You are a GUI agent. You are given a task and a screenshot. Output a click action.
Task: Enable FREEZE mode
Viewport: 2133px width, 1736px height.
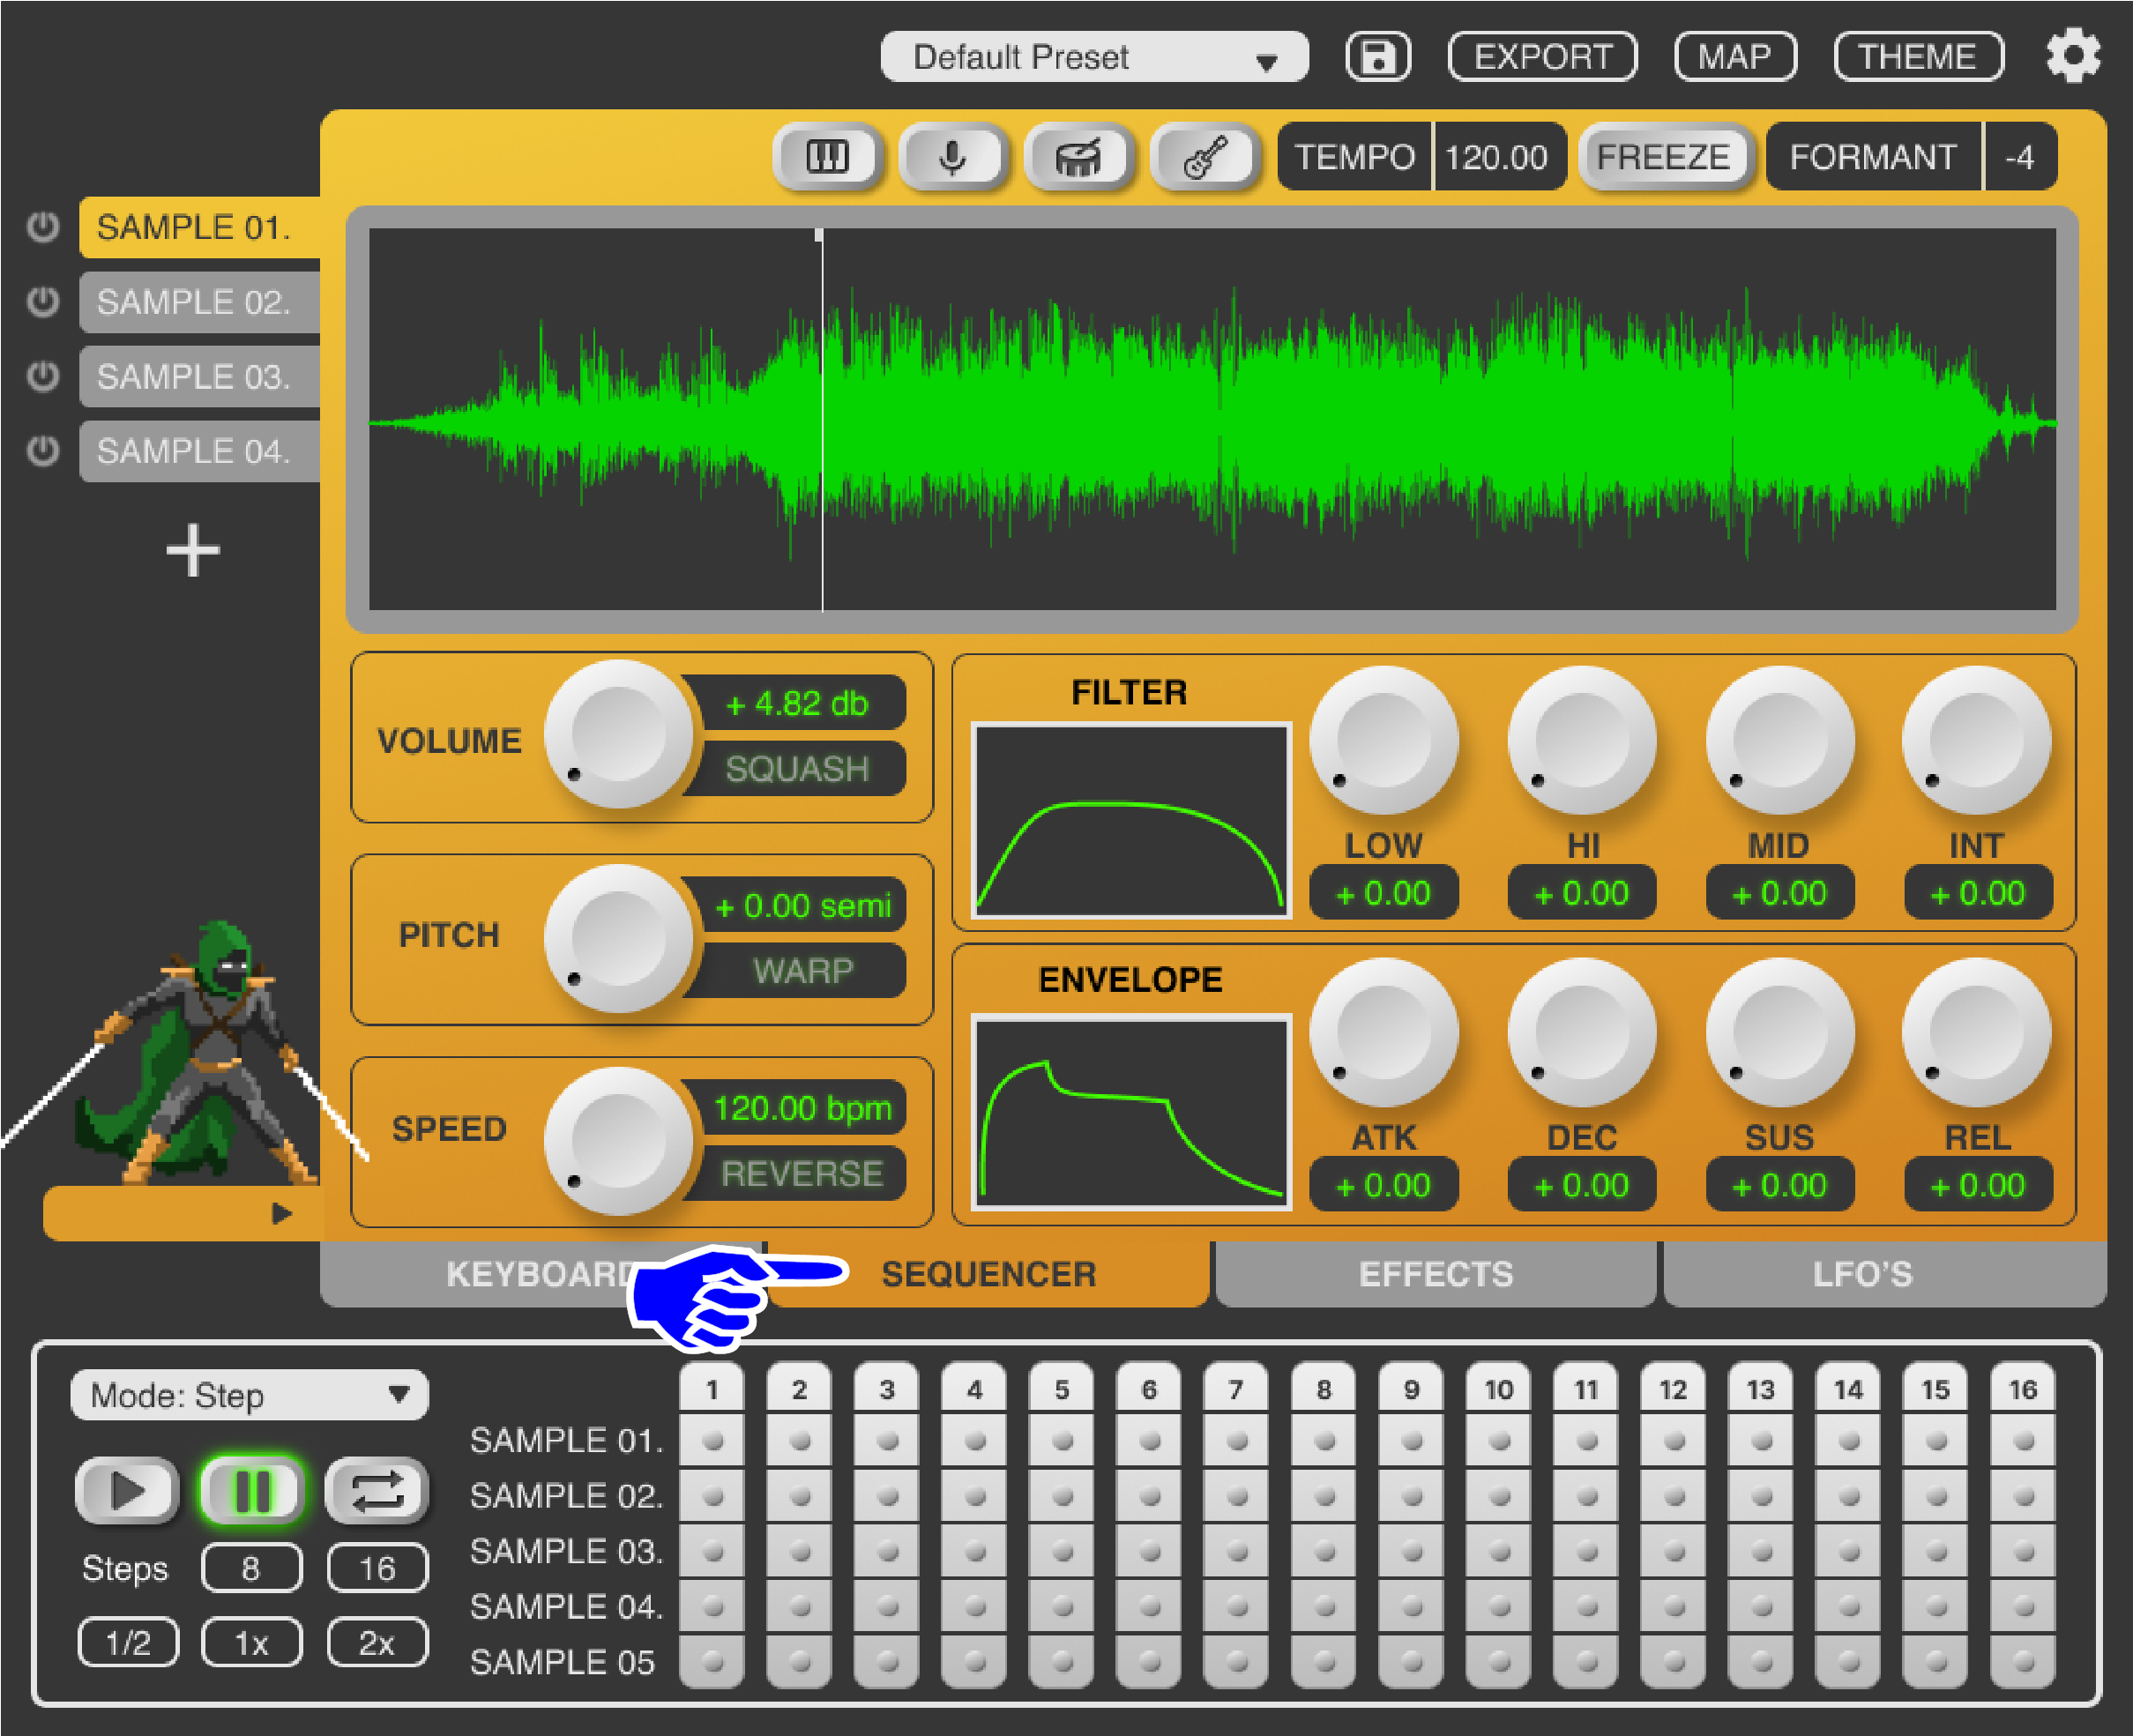click(1663, 156)
